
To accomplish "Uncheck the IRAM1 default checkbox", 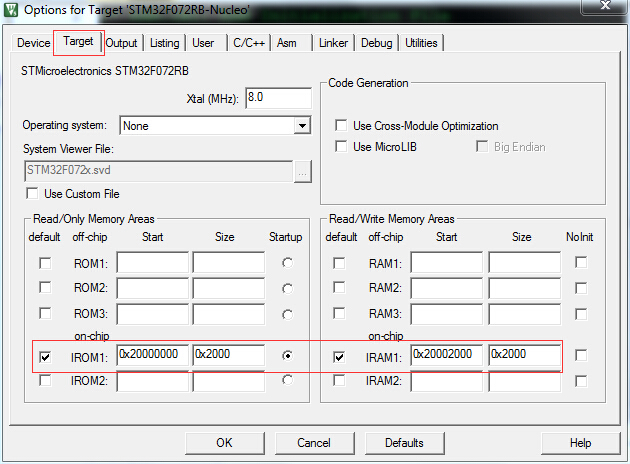I will point(339,357).
